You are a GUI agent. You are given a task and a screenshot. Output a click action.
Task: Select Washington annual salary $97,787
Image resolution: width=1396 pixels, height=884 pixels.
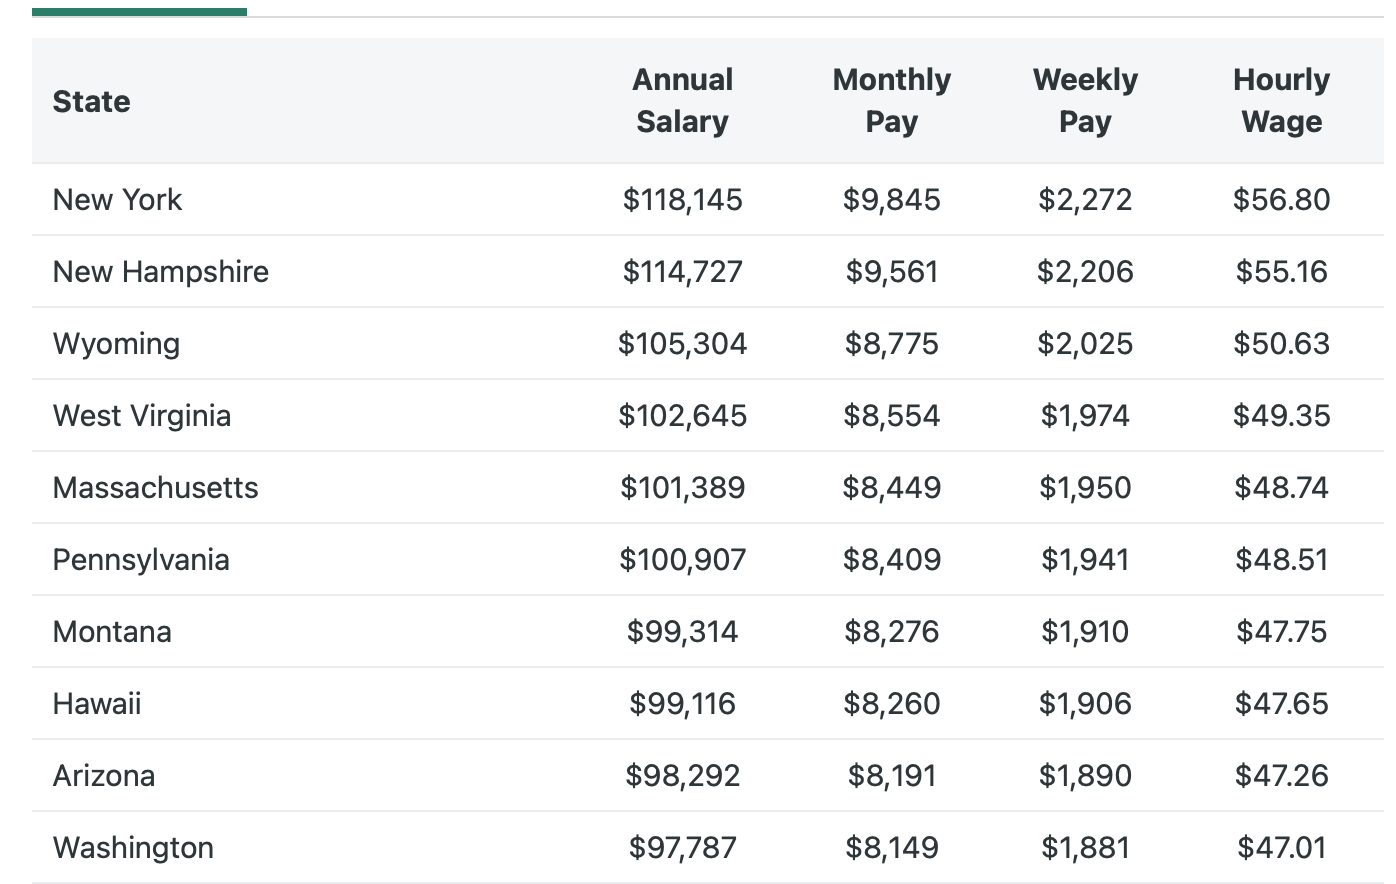(682, 847)
